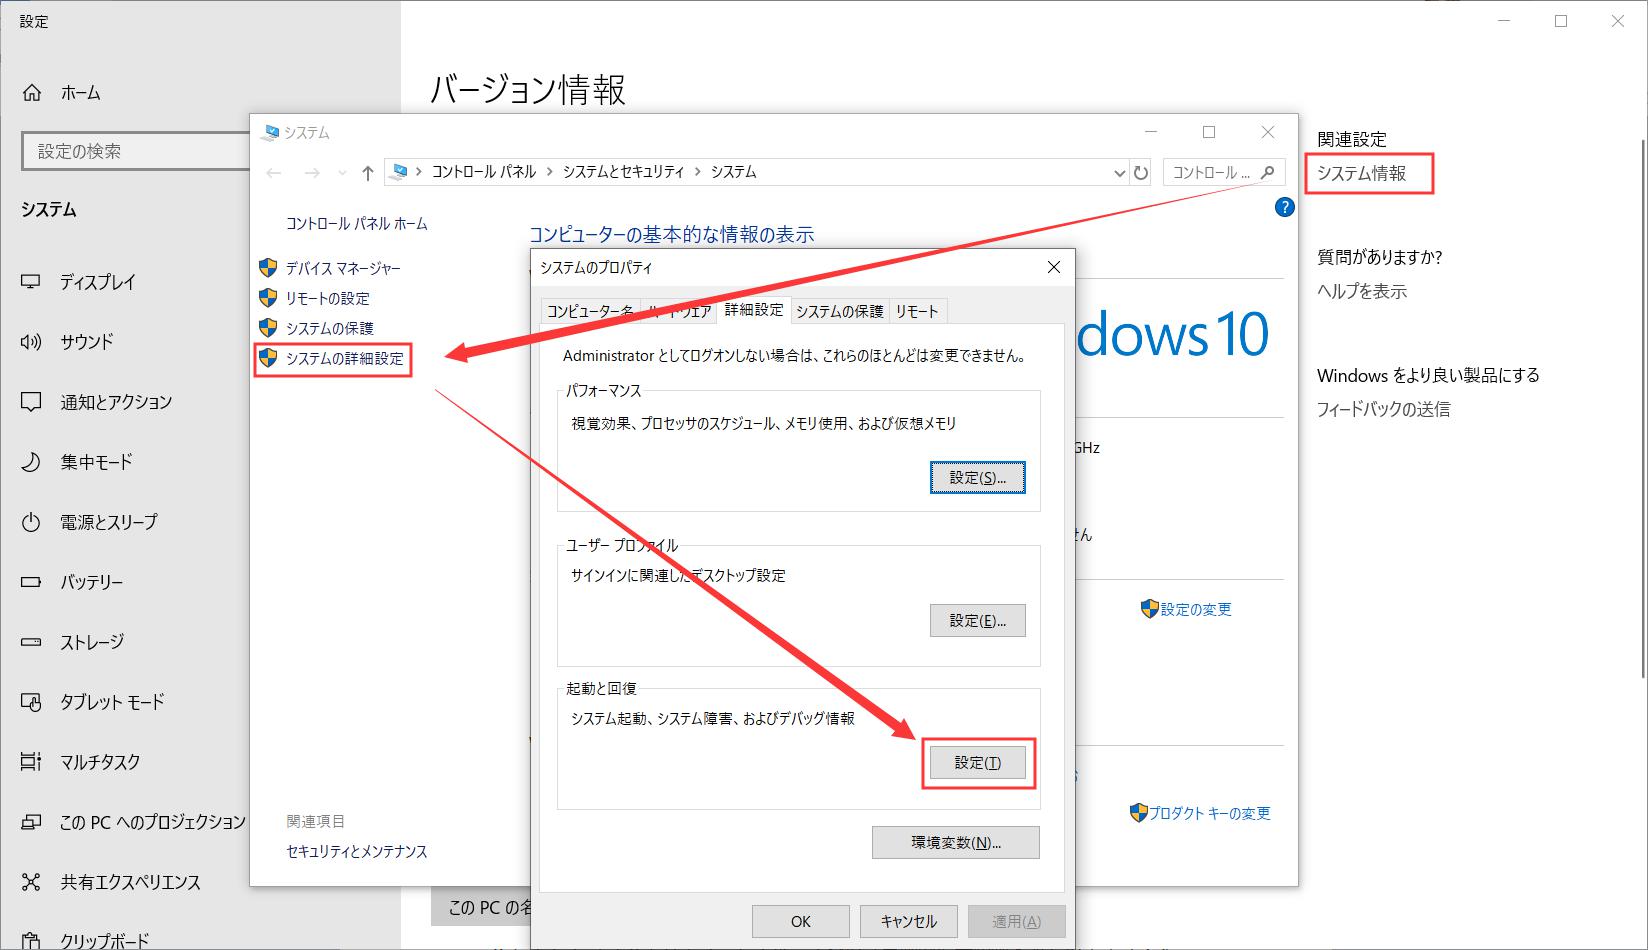Open the Storage drive icon
1648x950 pixels.
(x=31, y=642)
